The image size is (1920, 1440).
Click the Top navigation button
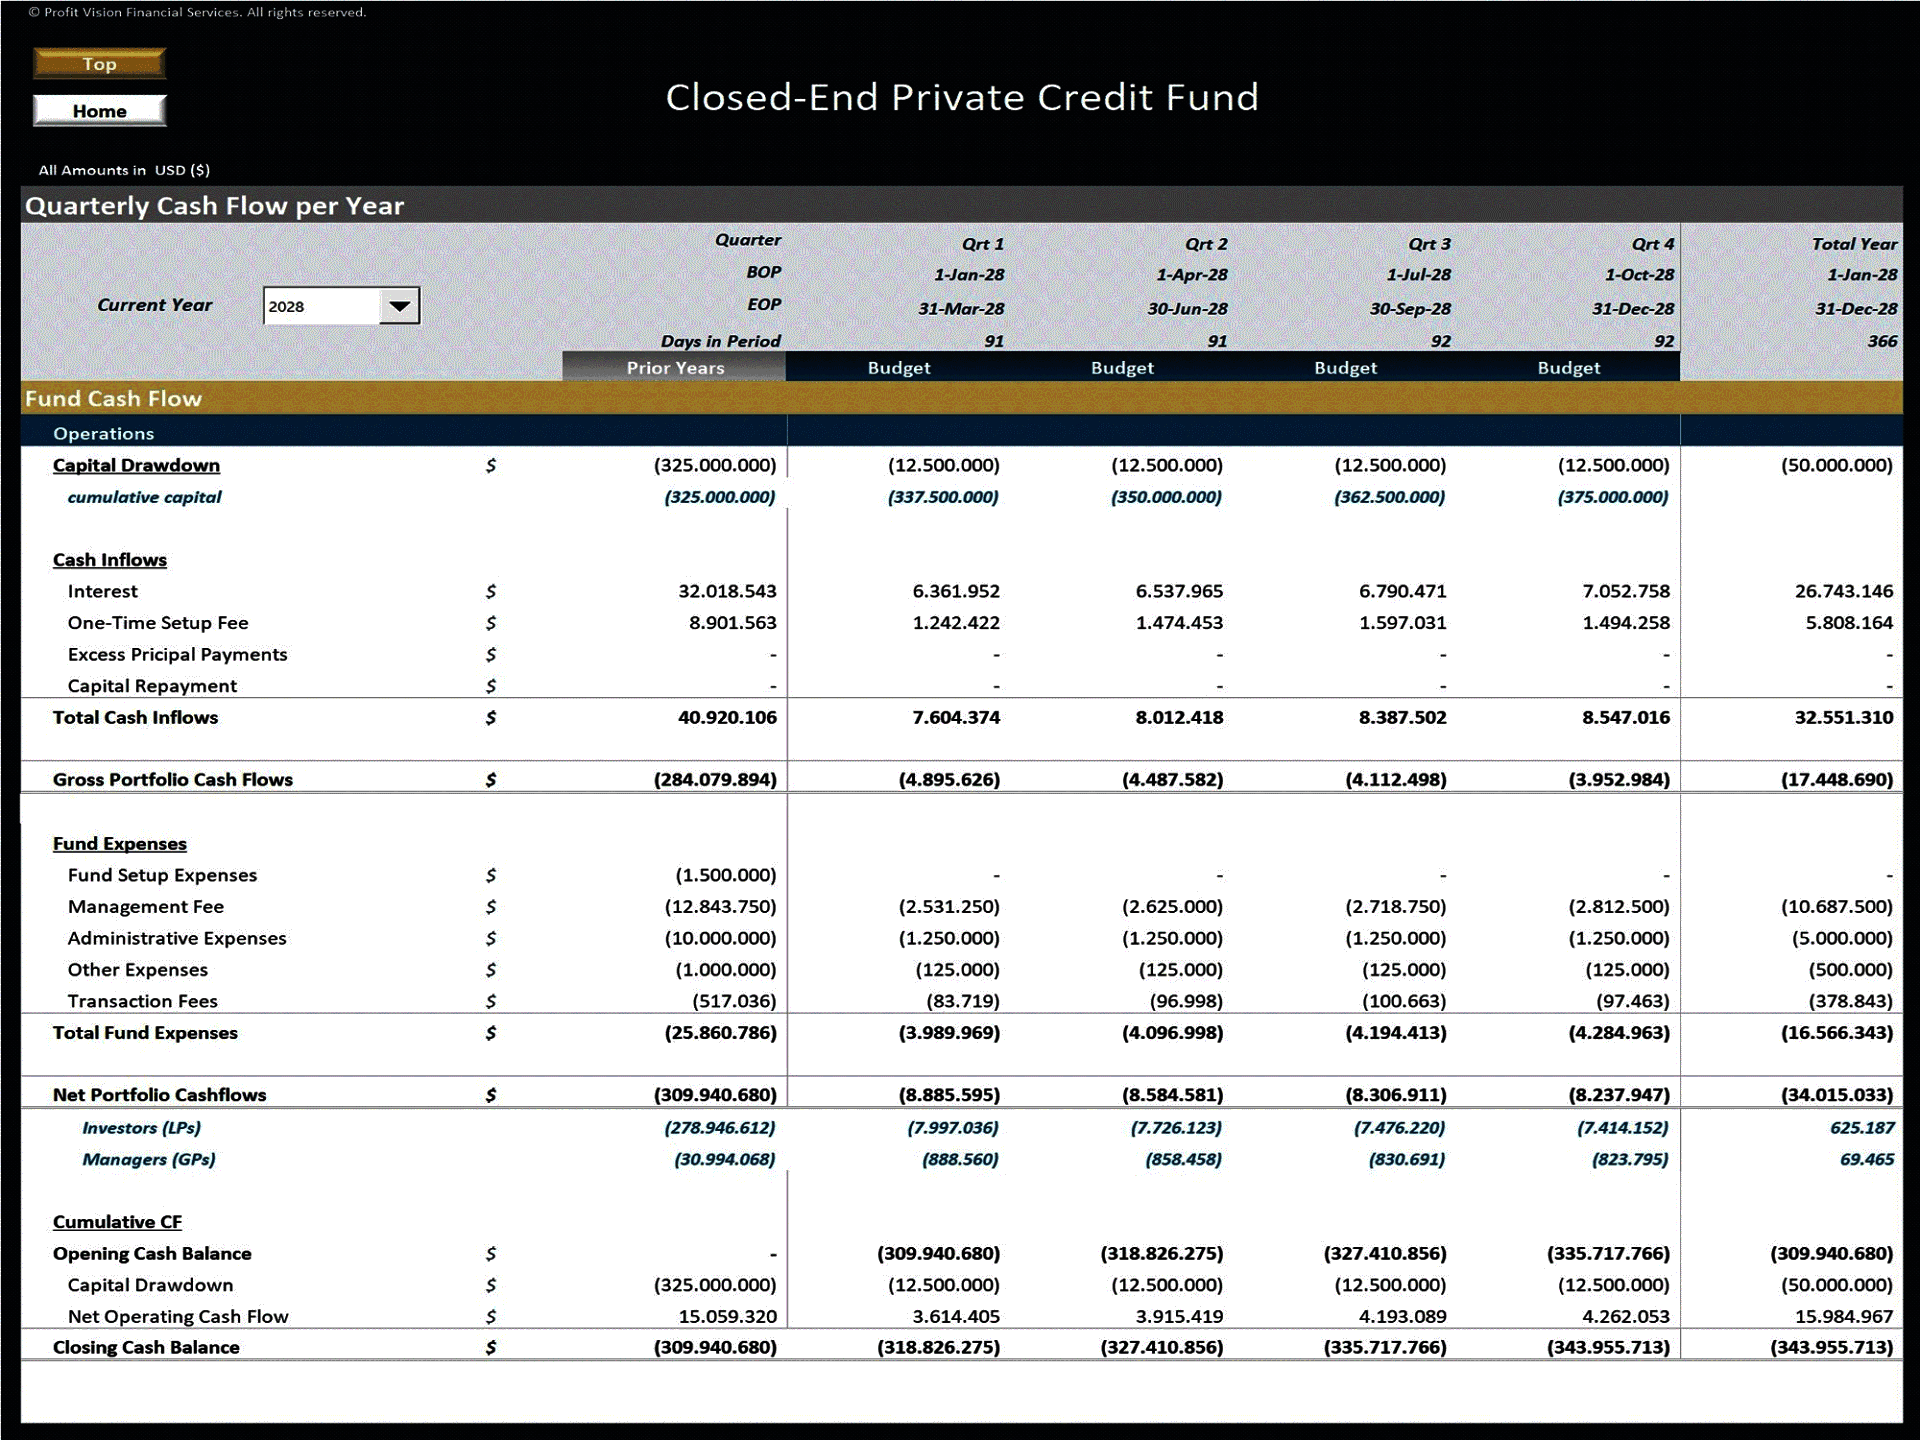(98, 63)
